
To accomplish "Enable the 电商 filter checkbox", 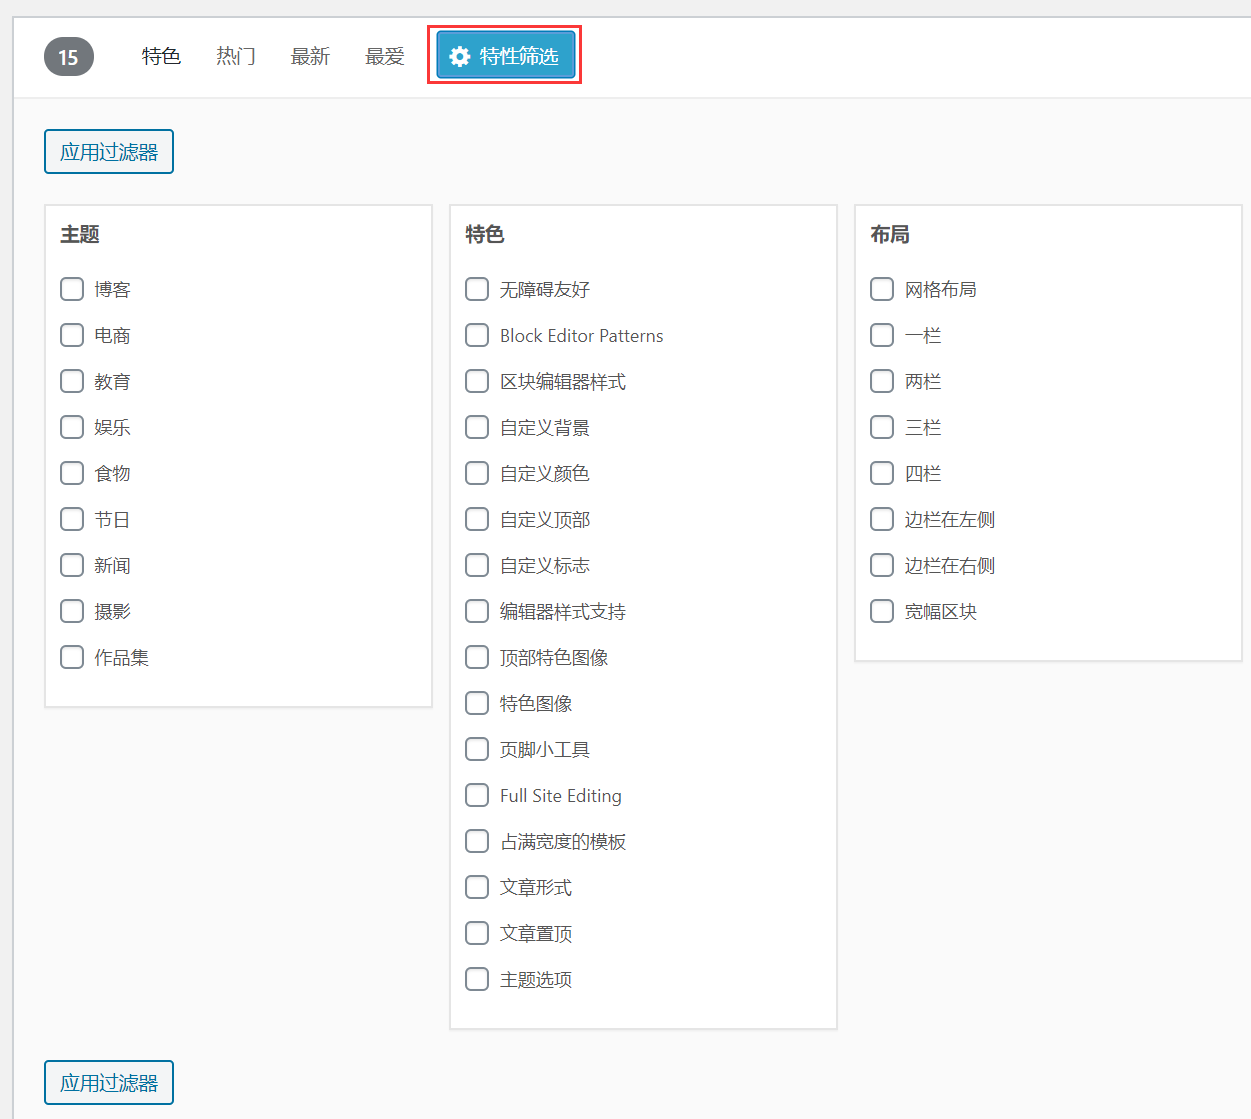I will (72, 335).
